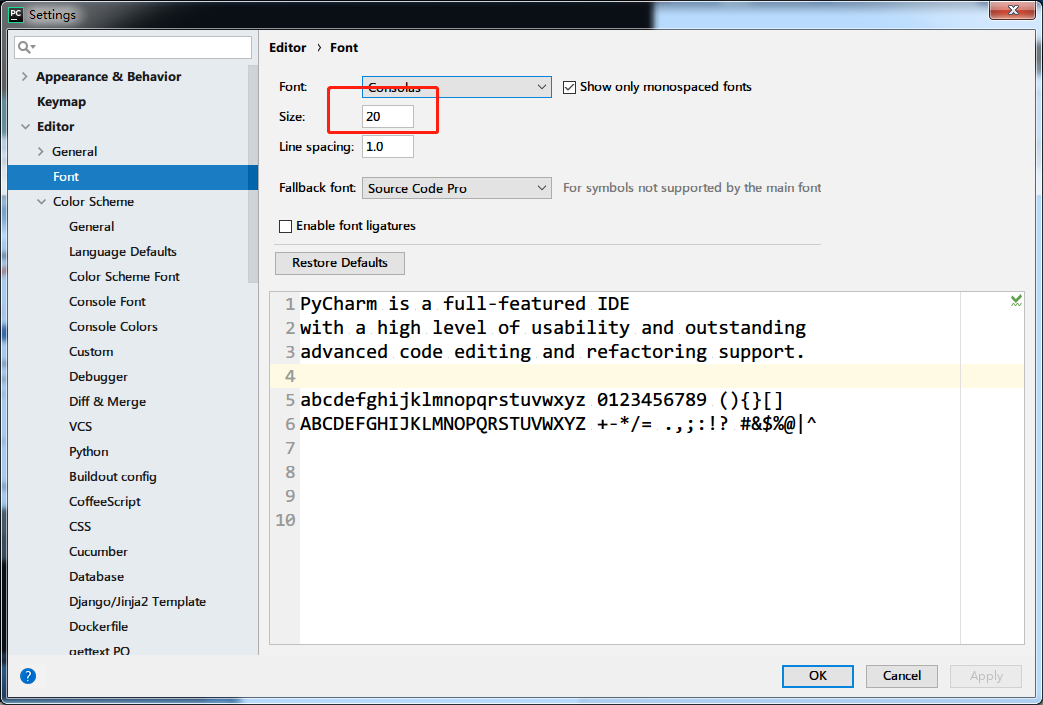Open the Font dropdown

456,86
